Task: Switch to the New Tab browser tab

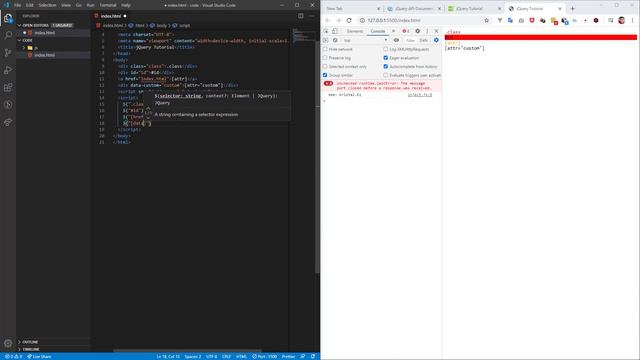Action: pos(353,9)
